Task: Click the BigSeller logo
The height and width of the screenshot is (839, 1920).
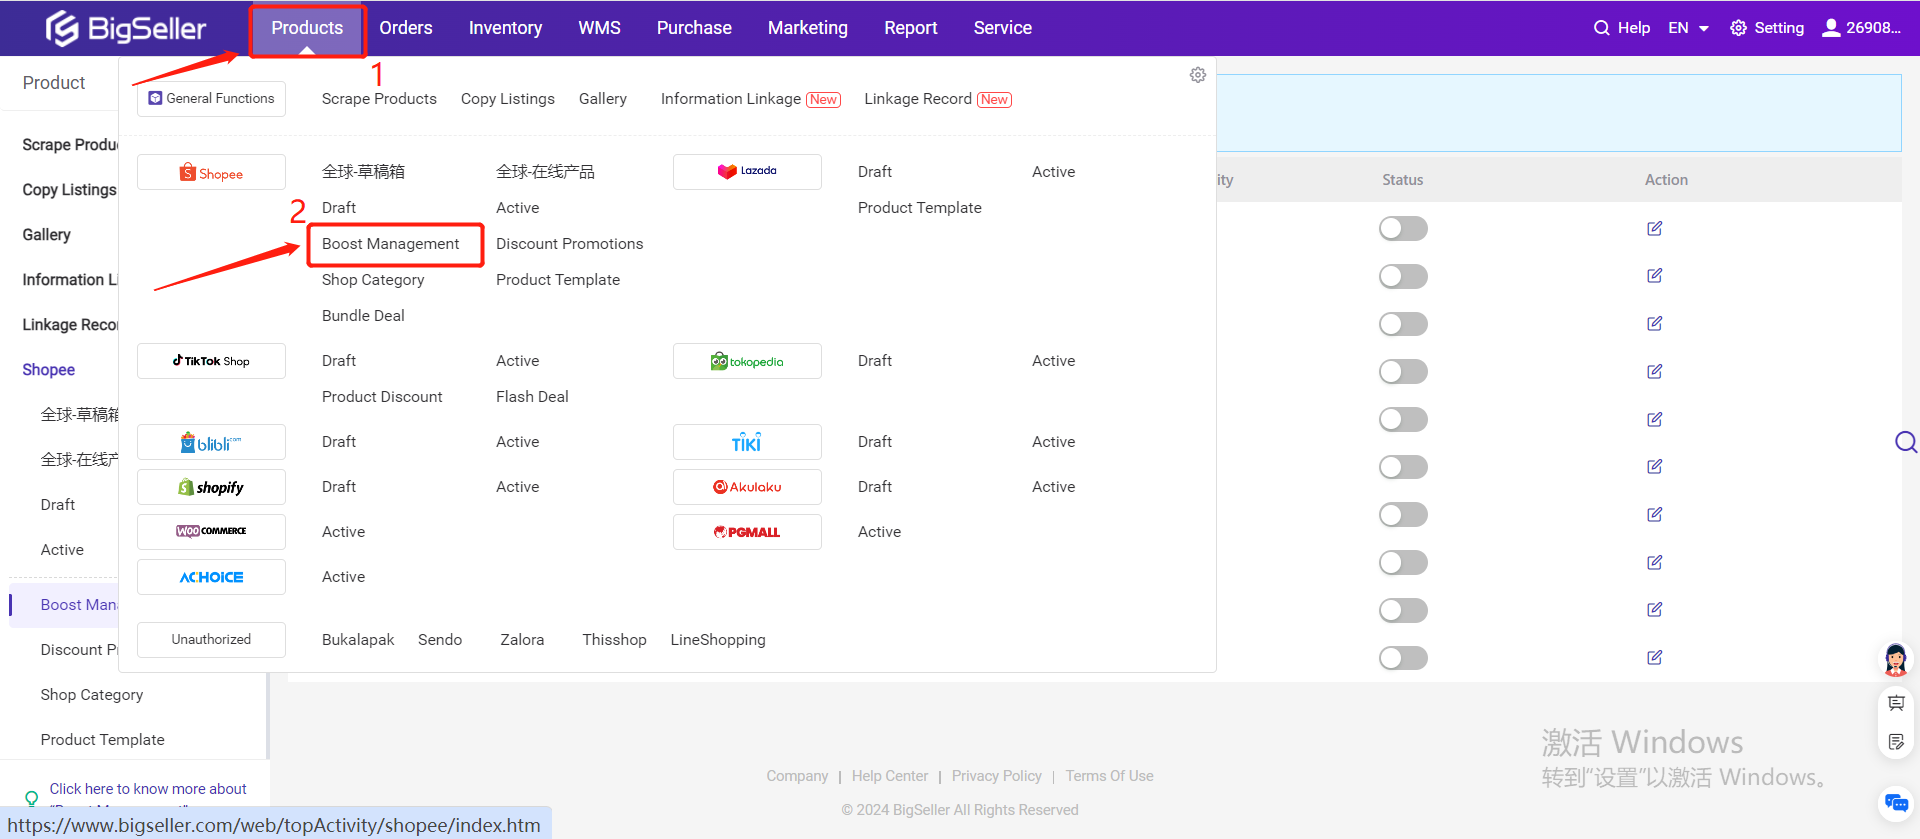Action: pyautogui.click(x=126, y=28)
